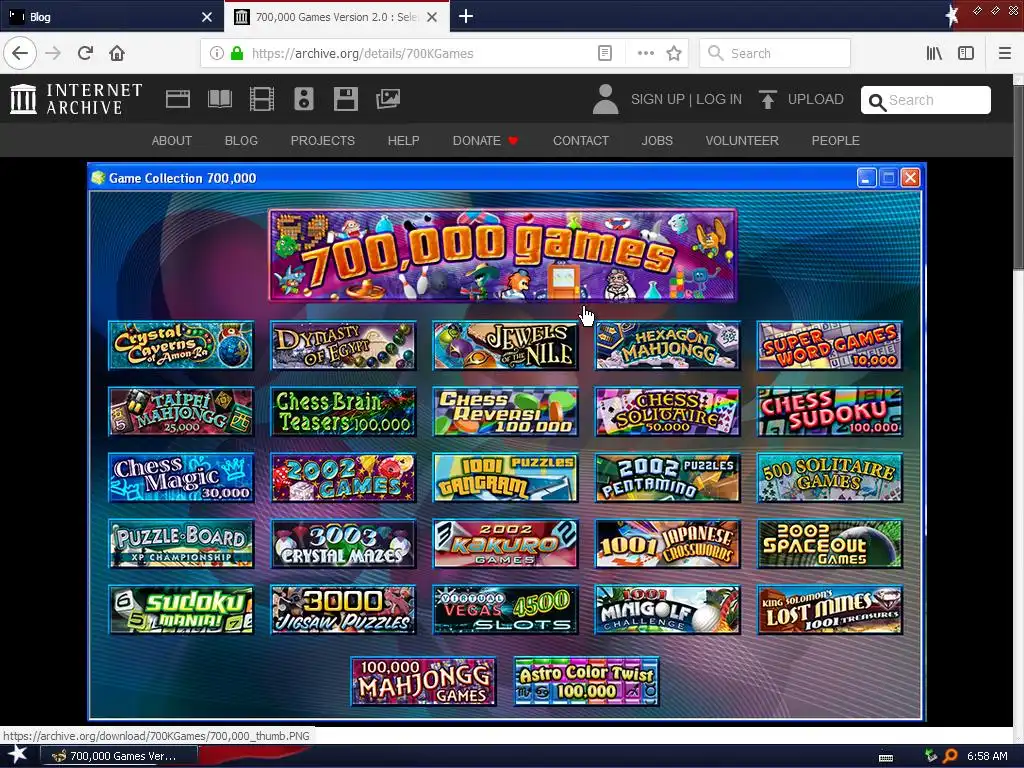This screenshot has height=768, width=1024.
Task: Click 700,000 Games taskbar window button
Action: [119, 756]
